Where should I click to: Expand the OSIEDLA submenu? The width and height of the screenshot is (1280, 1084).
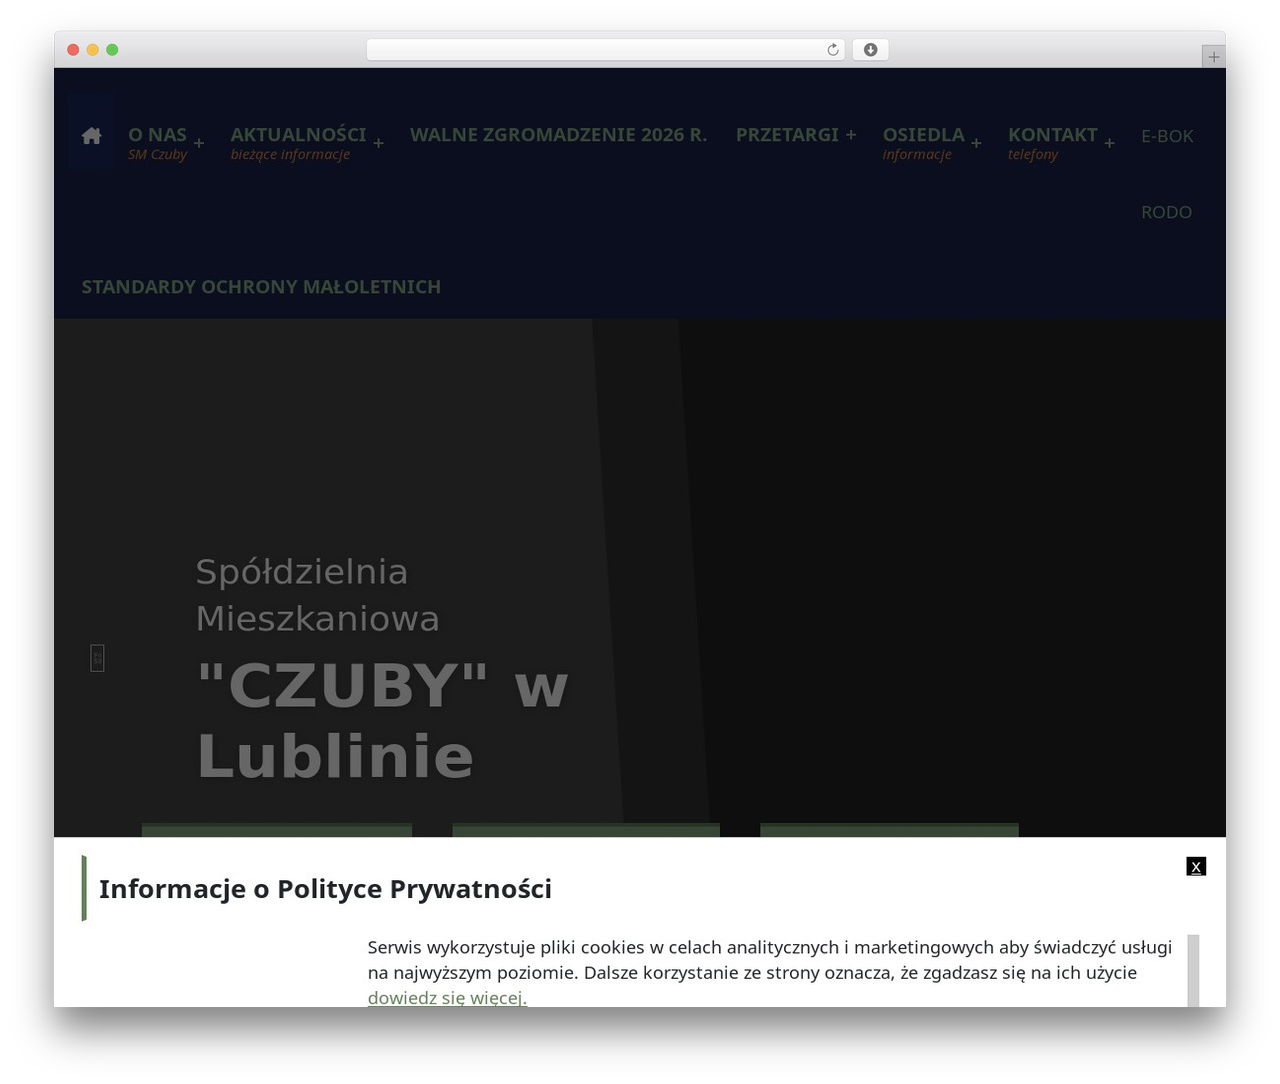click(976, 143)
